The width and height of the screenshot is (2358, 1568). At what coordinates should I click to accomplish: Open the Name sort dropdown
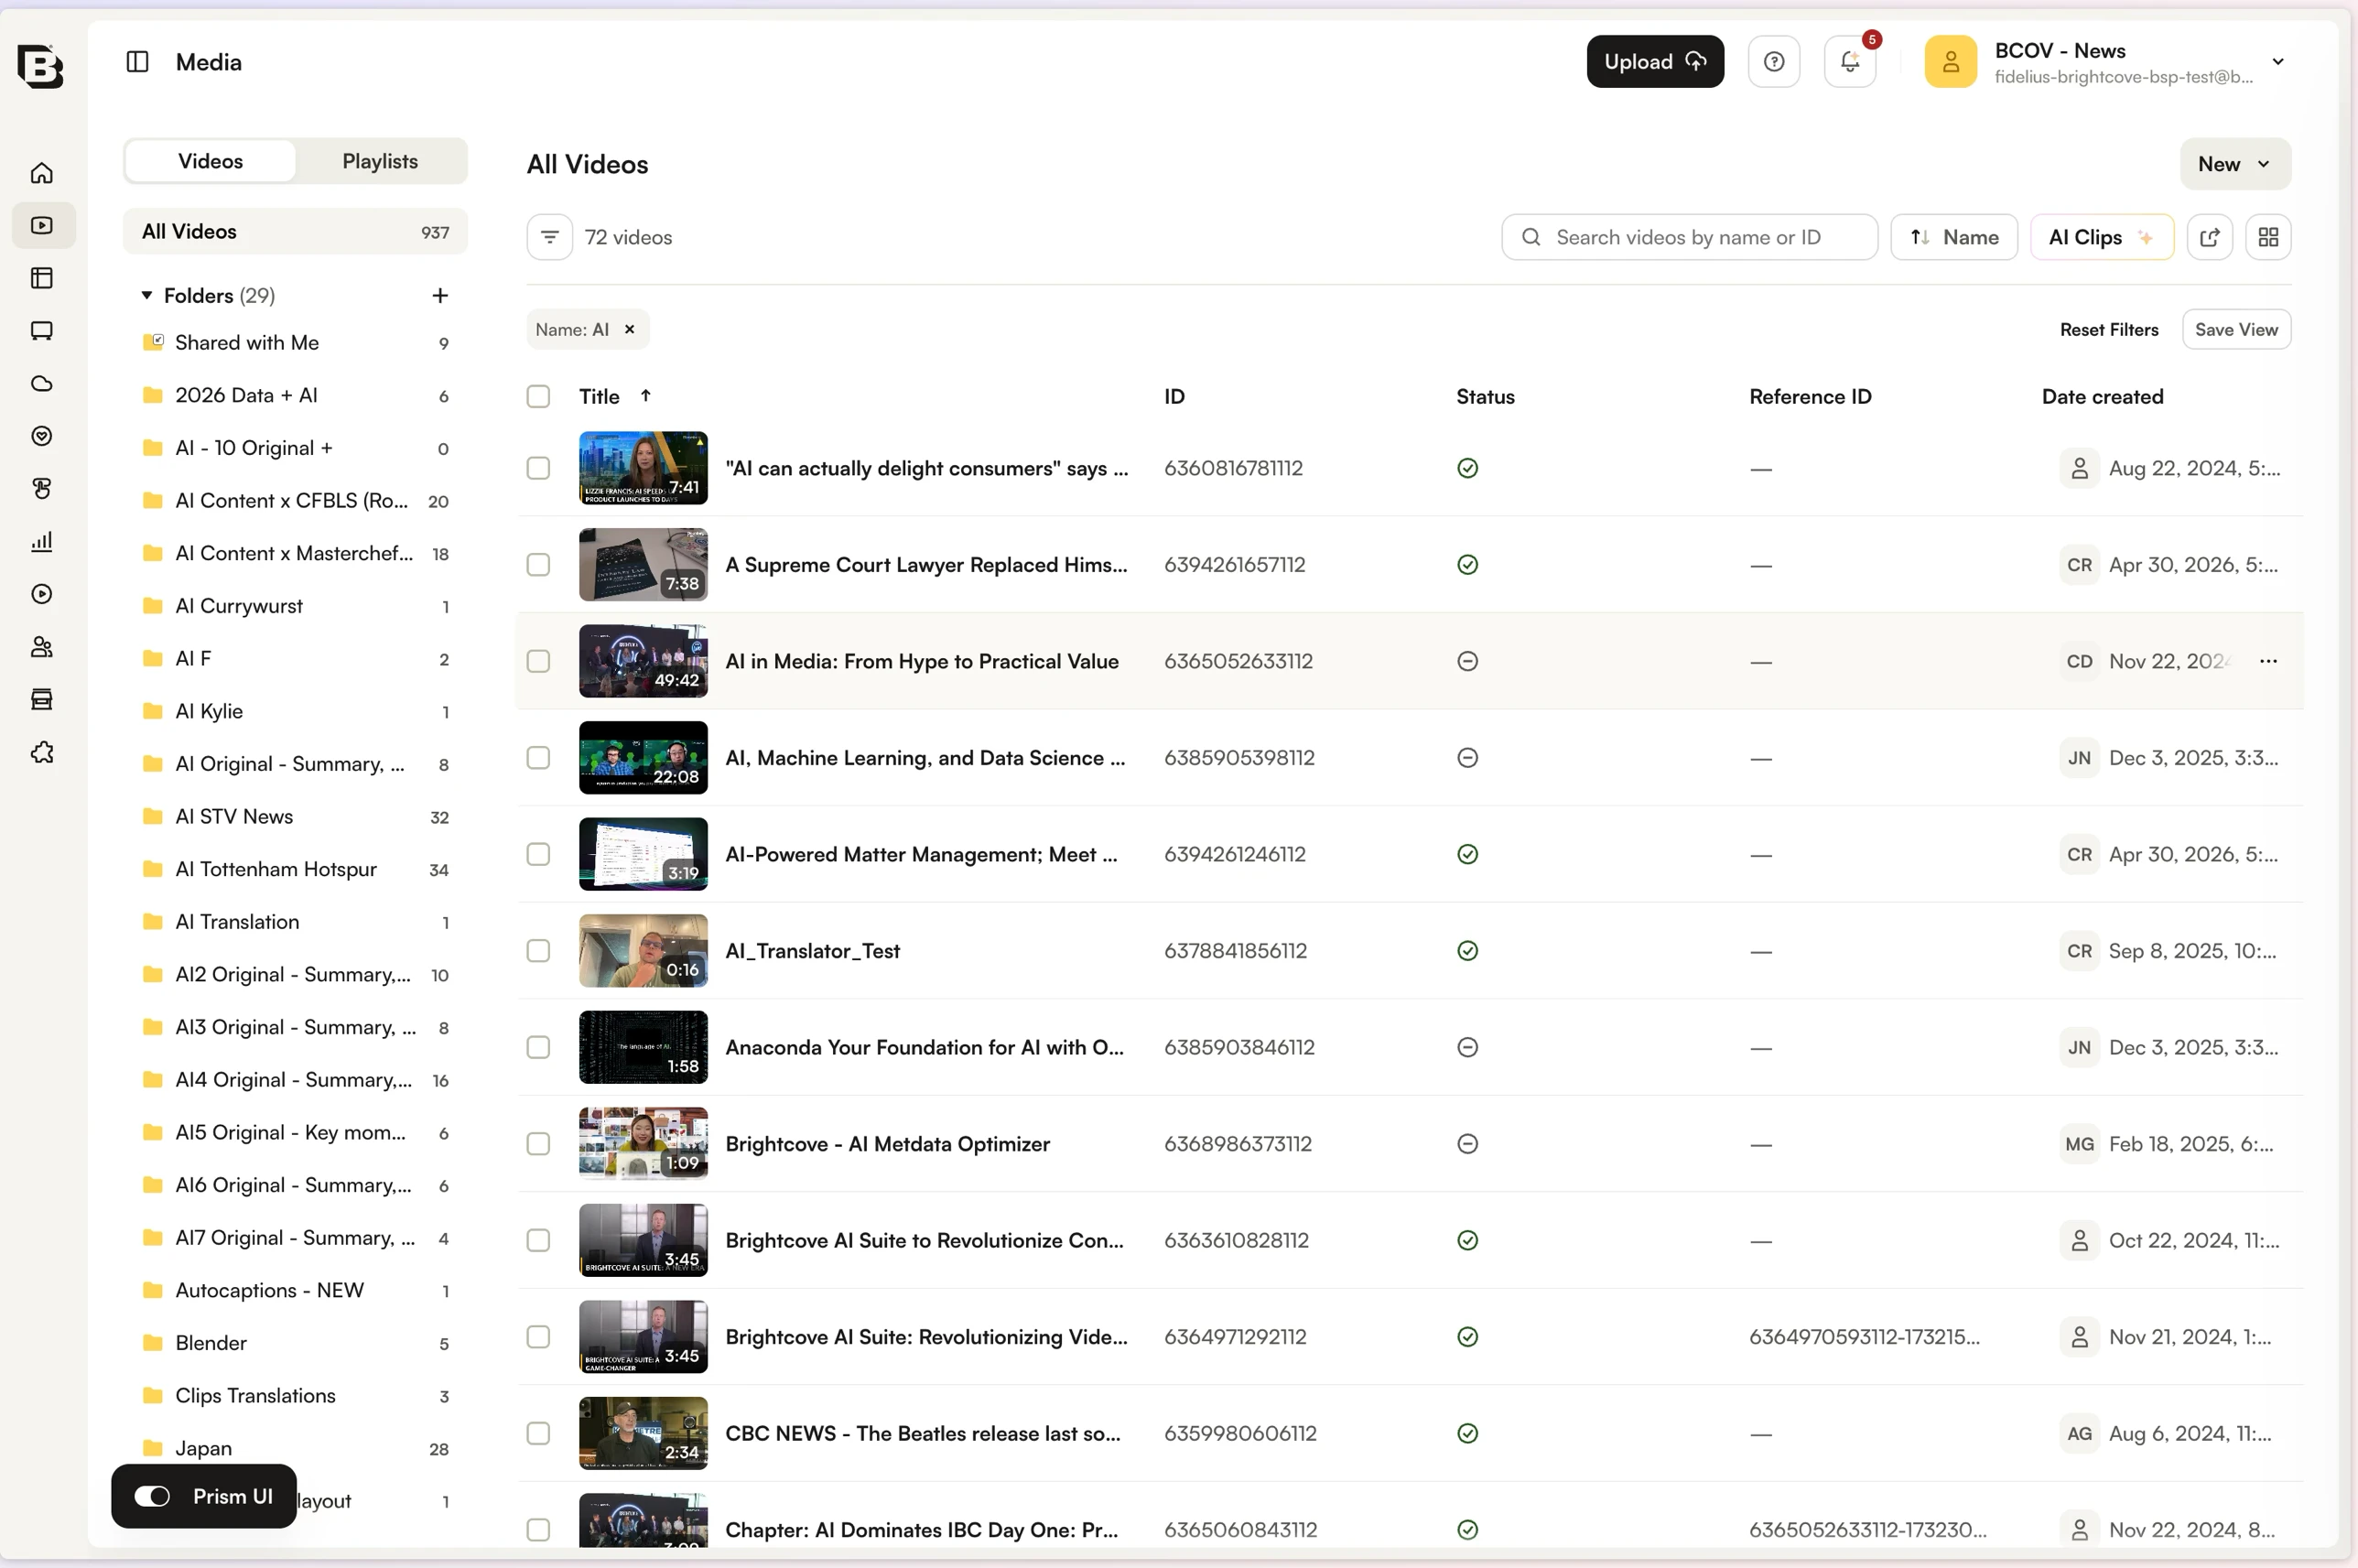[1953, 237]
